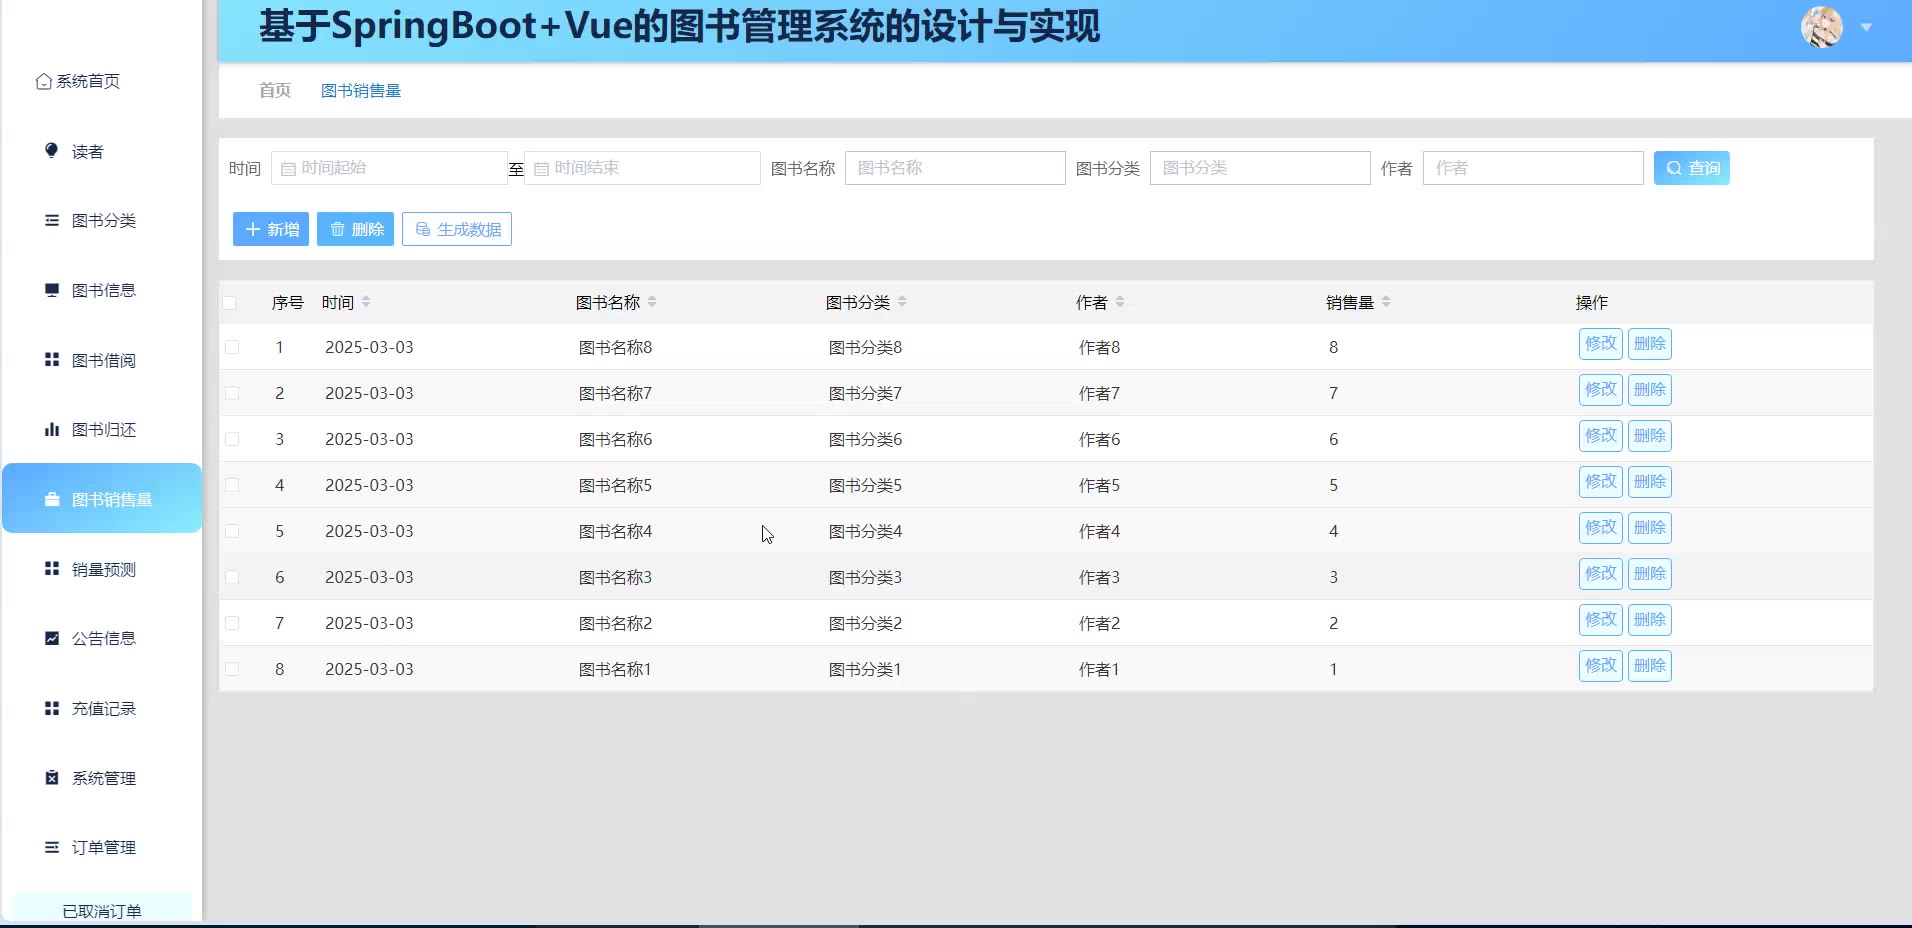The image size is (1912, 928).
Task: Click the 首页 breadcrumb link
Action: point(275,91)
